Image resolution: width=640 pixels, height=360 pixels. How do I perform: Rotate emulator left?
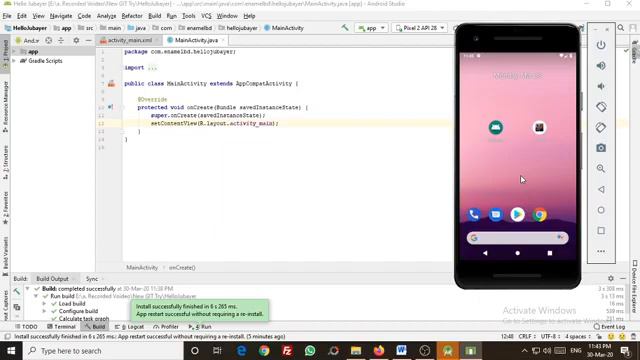pyautogui.click(x=601, y=107)
